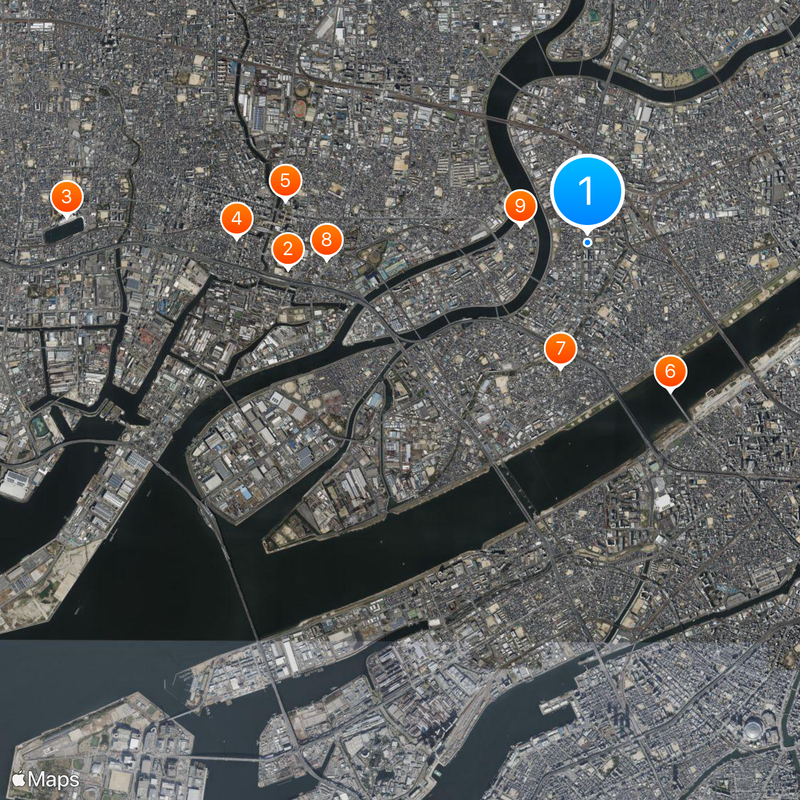Click the large white-roofed building on the left waterfront
The height and width of the screenshot is (800, 800).
tap(14, 484)
